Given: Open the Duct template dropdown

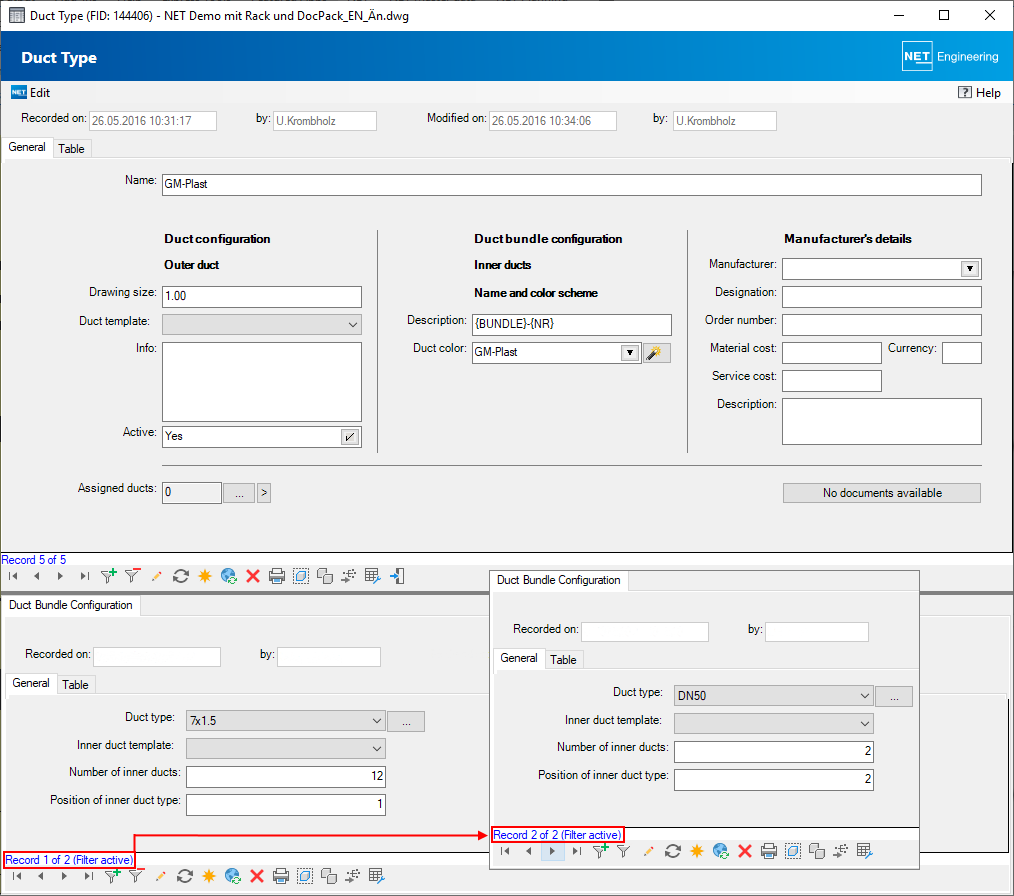Looking at the screenshot, I should (x=352, y=324).
